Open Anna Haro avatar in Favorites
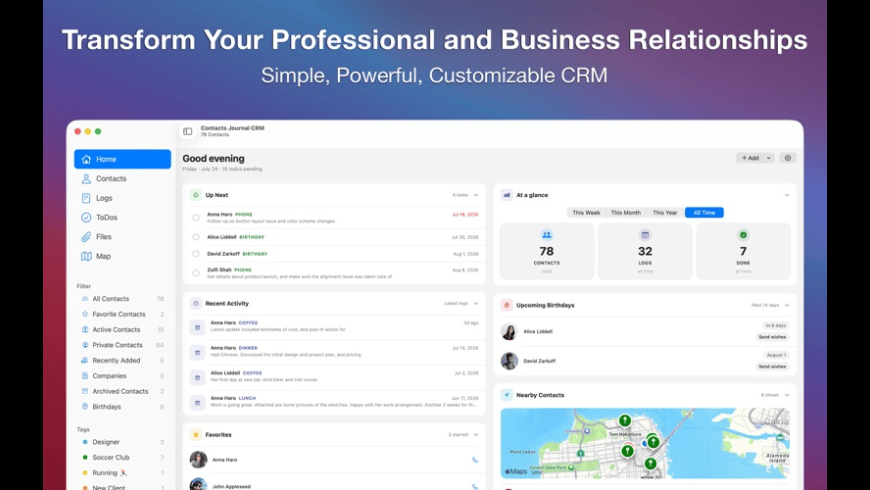Viewport: 870px width, 490px height. tap(198, 459)
